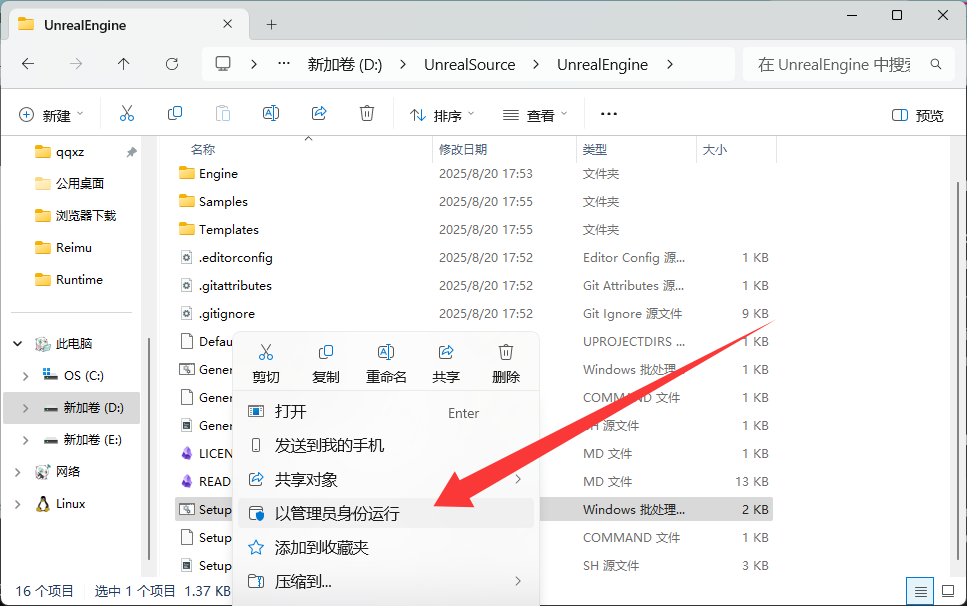Click the computer icon in the address bar
The width and height of the screenshot is (967, 606).
223,64
